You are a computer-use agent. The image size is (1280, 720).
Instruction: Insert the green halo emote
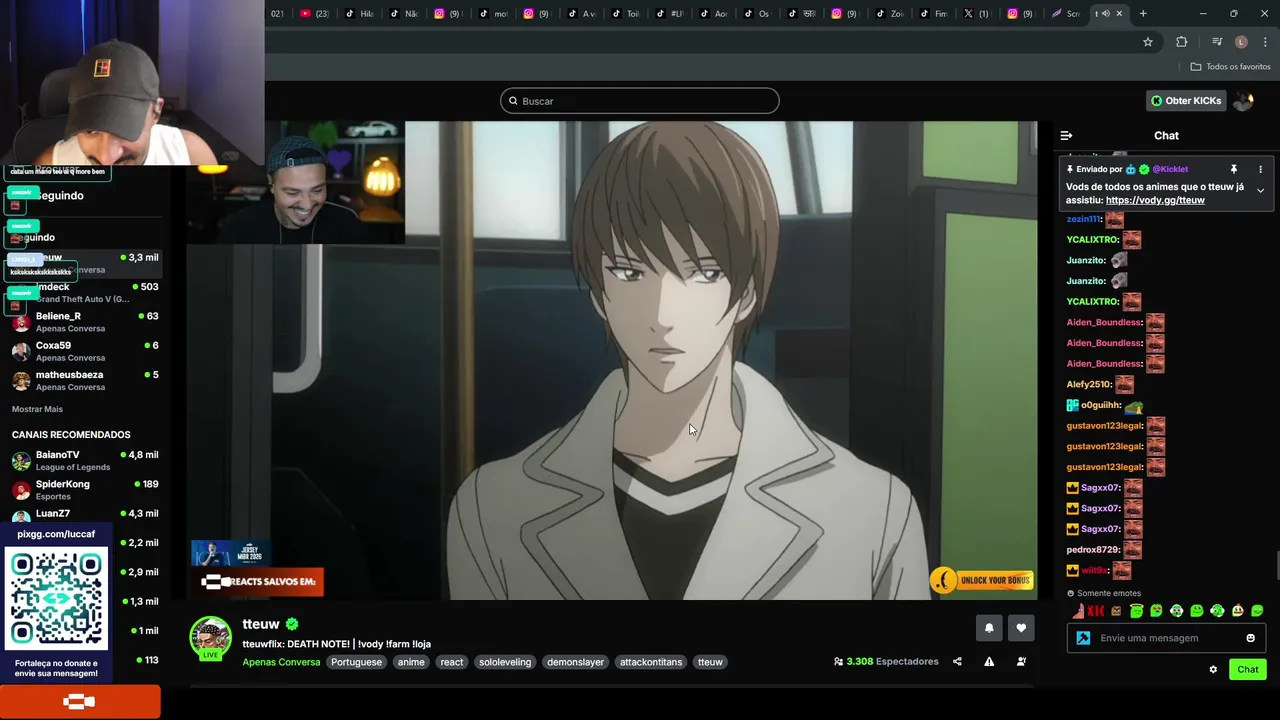pyautogui.click(x=1137, y=611)
